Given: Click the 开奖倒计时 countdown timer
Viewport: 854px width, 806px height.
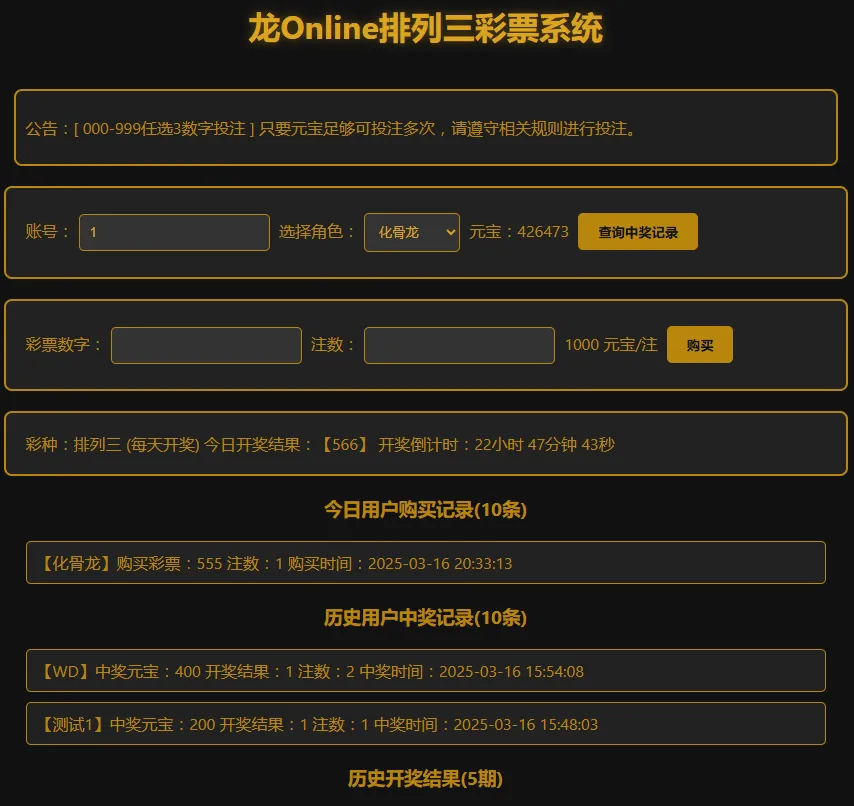Looking at the screenshot, I should tap(496, 444).
